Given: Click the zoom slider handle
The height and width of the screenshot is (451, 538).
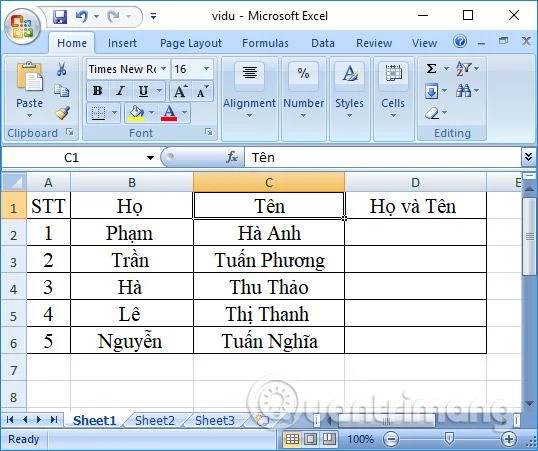Looking at the screenshot, I should point(449,439).
